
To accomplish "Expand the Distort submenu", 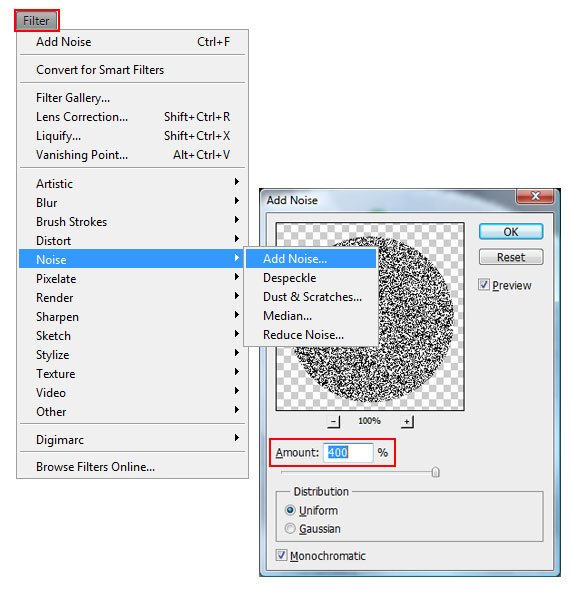I will [x=133, y=241].
